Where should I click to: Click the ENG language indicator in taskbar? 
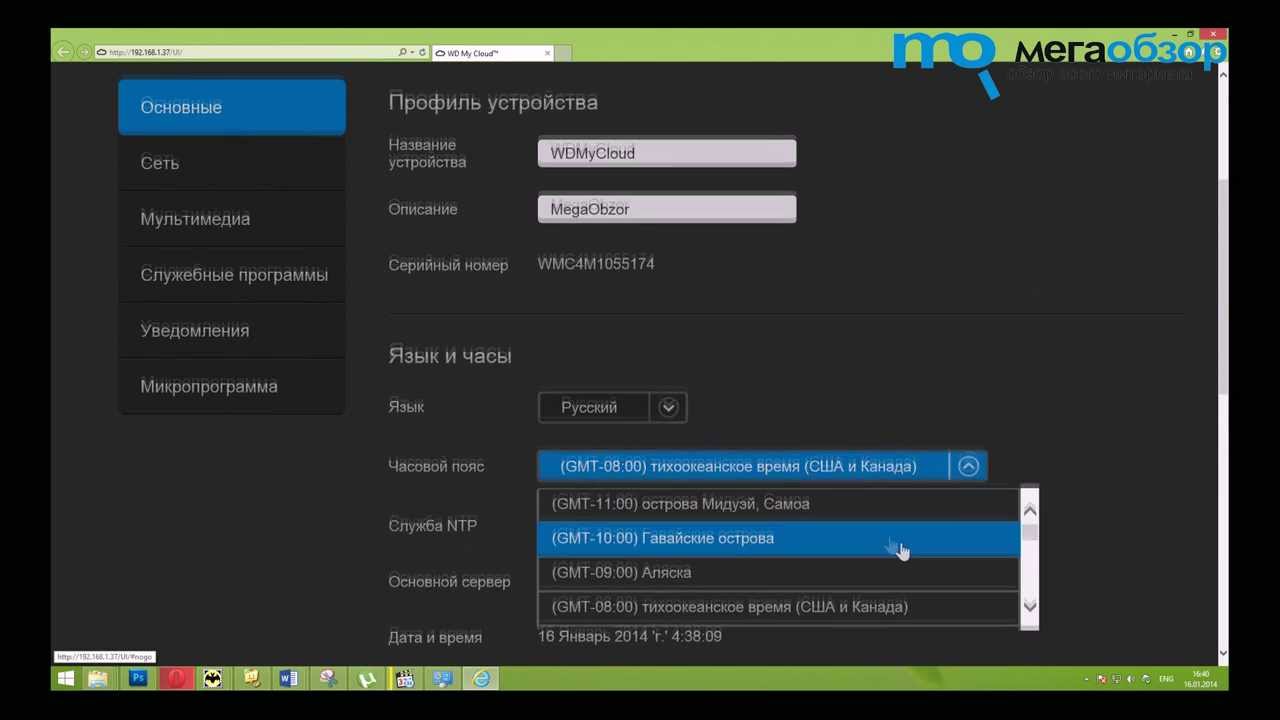tap(1166, 679)
